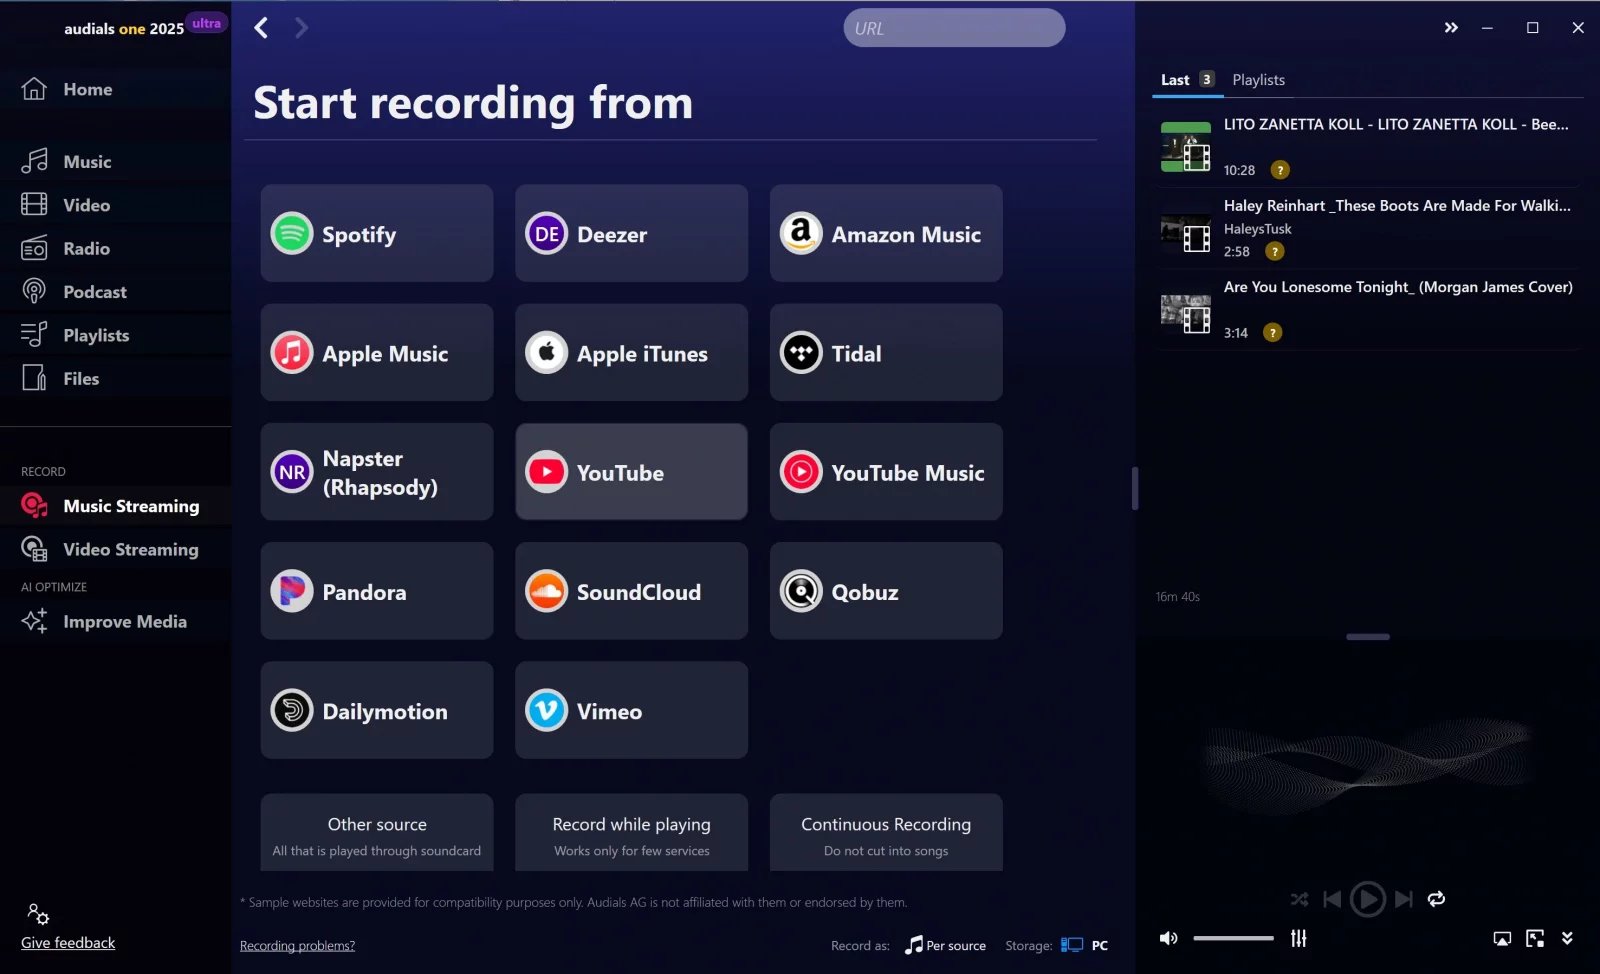Select Music Streaming recorder
This screenshot has width=1600, height=974.
pyautogui.click(x=115, y=506)
